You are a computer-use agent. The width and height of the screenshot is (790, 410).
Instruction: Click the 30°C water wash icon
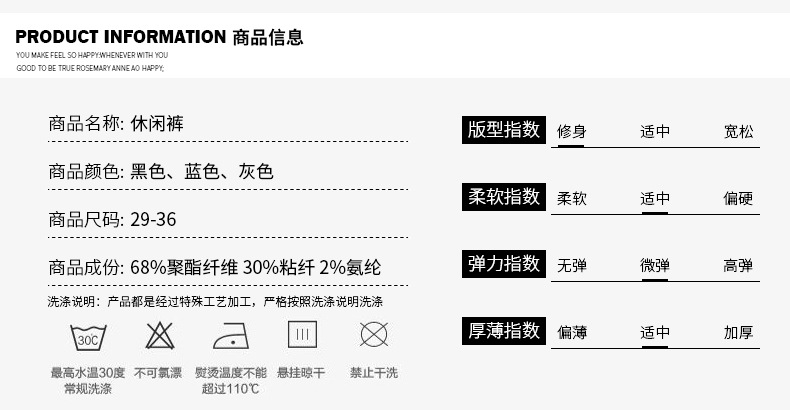tap(88, 336)
